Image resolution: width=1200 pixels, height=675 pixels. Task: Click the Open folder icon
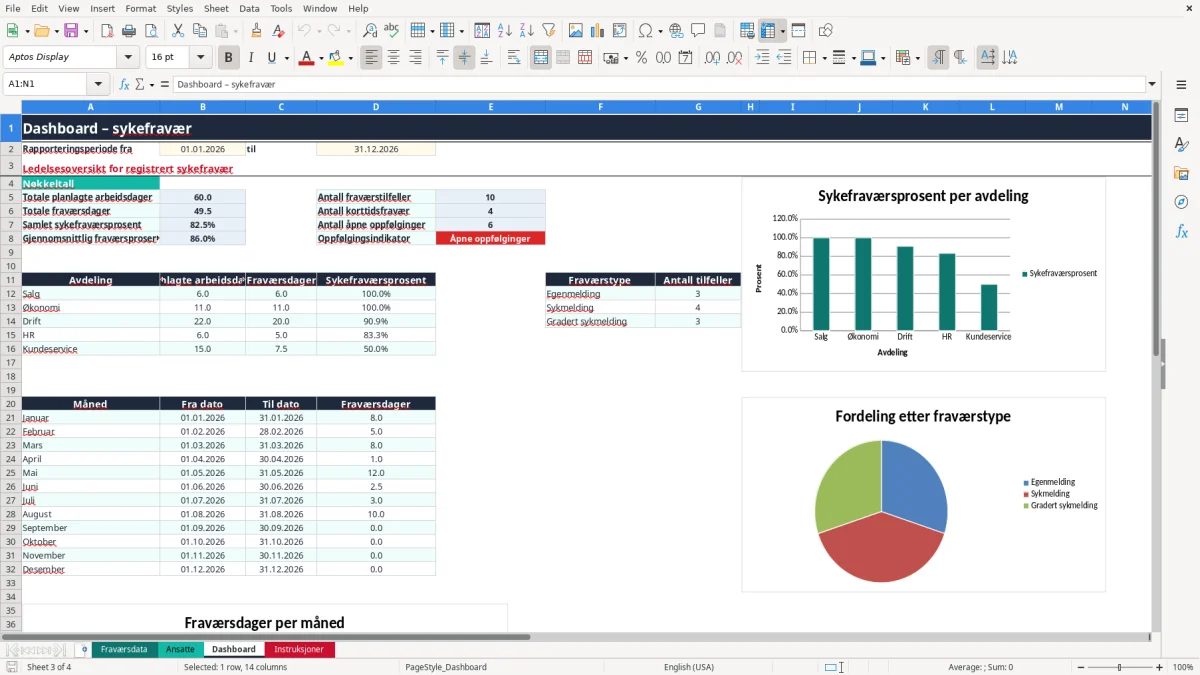coord(41,31)
